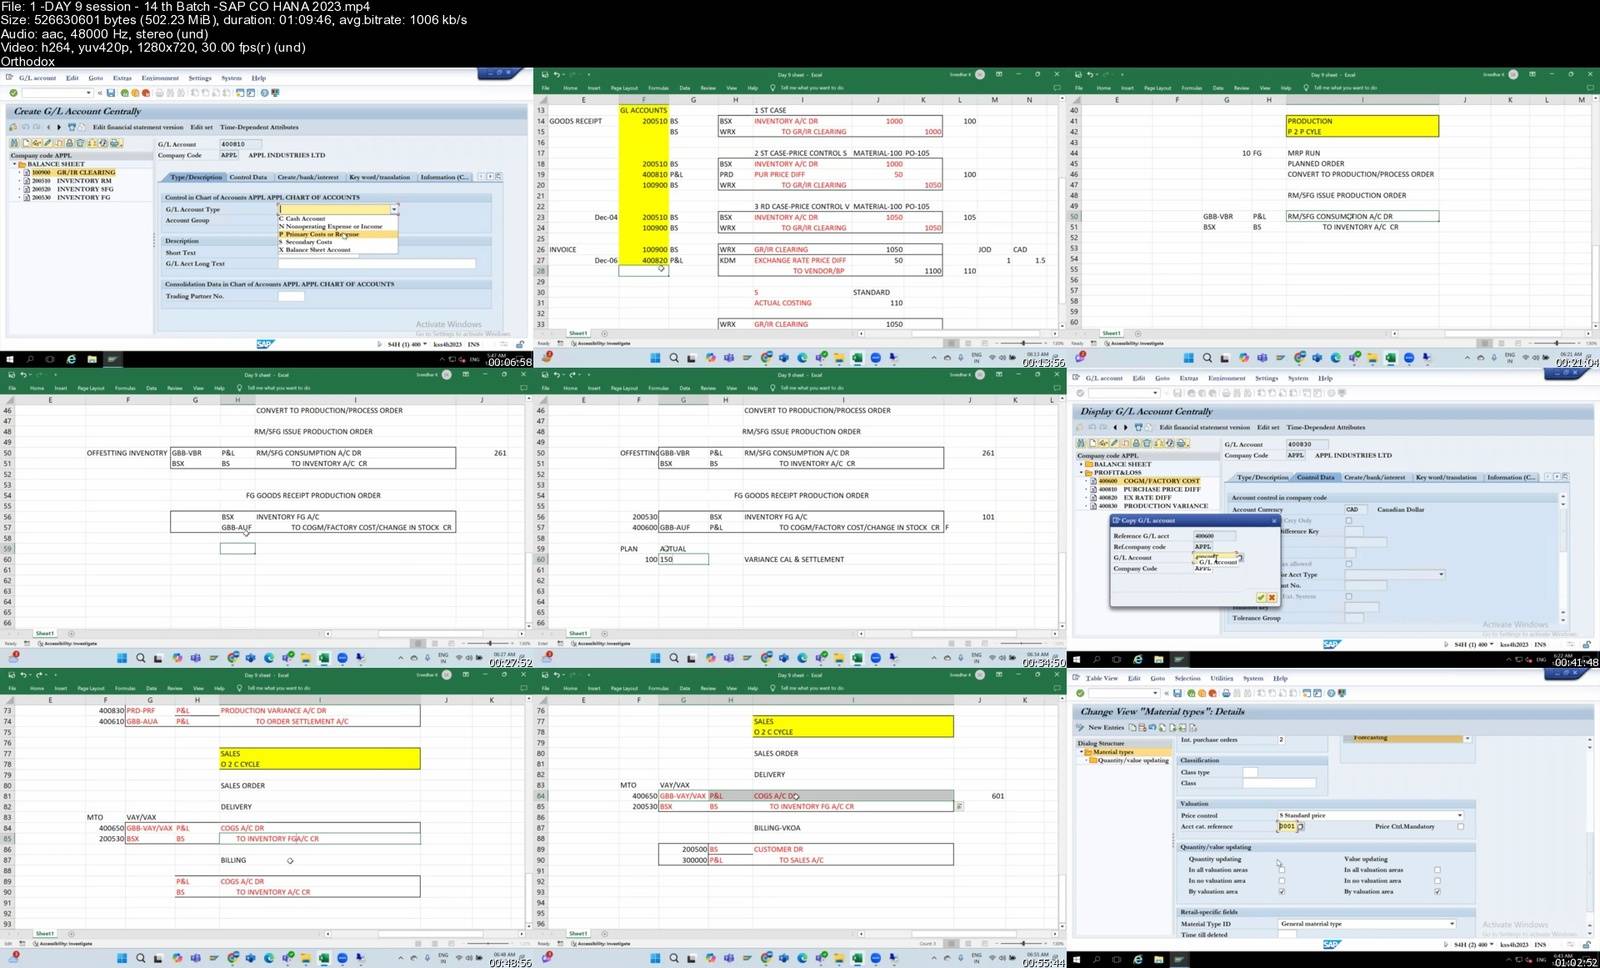1600x968 pixels.
Task: Click previous-account arrow in Display G/L Account window
Action: [x=1115, y=427]
